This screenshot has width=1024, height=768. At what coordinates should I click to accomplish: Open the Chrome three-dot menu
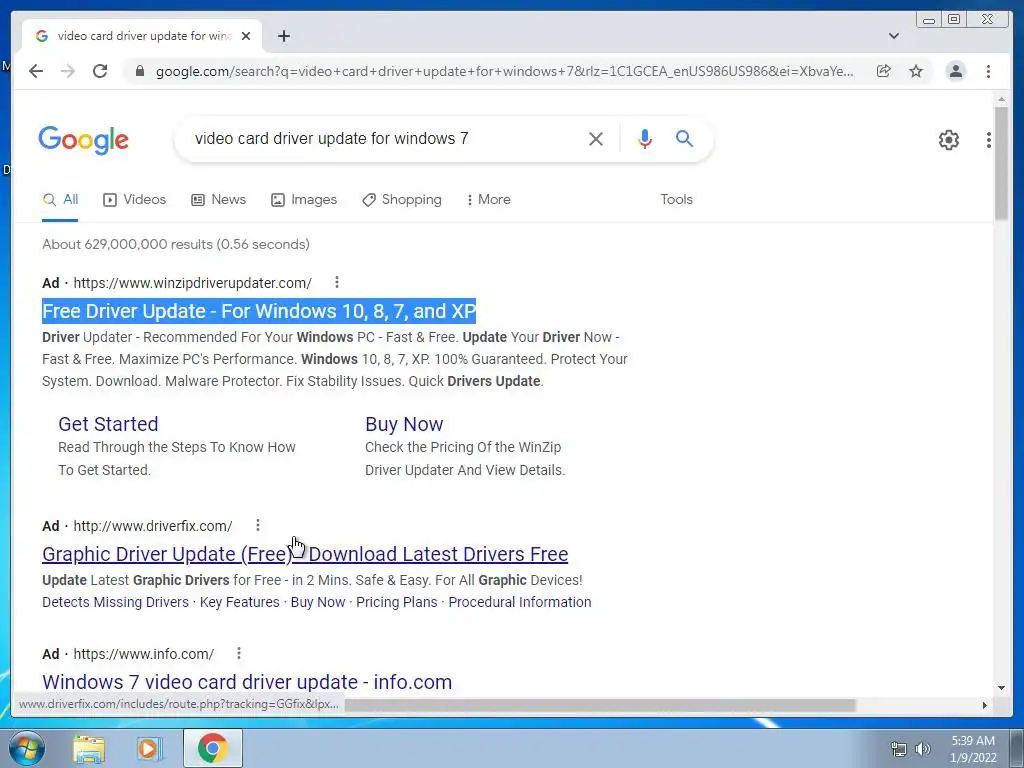click(988, 71)
